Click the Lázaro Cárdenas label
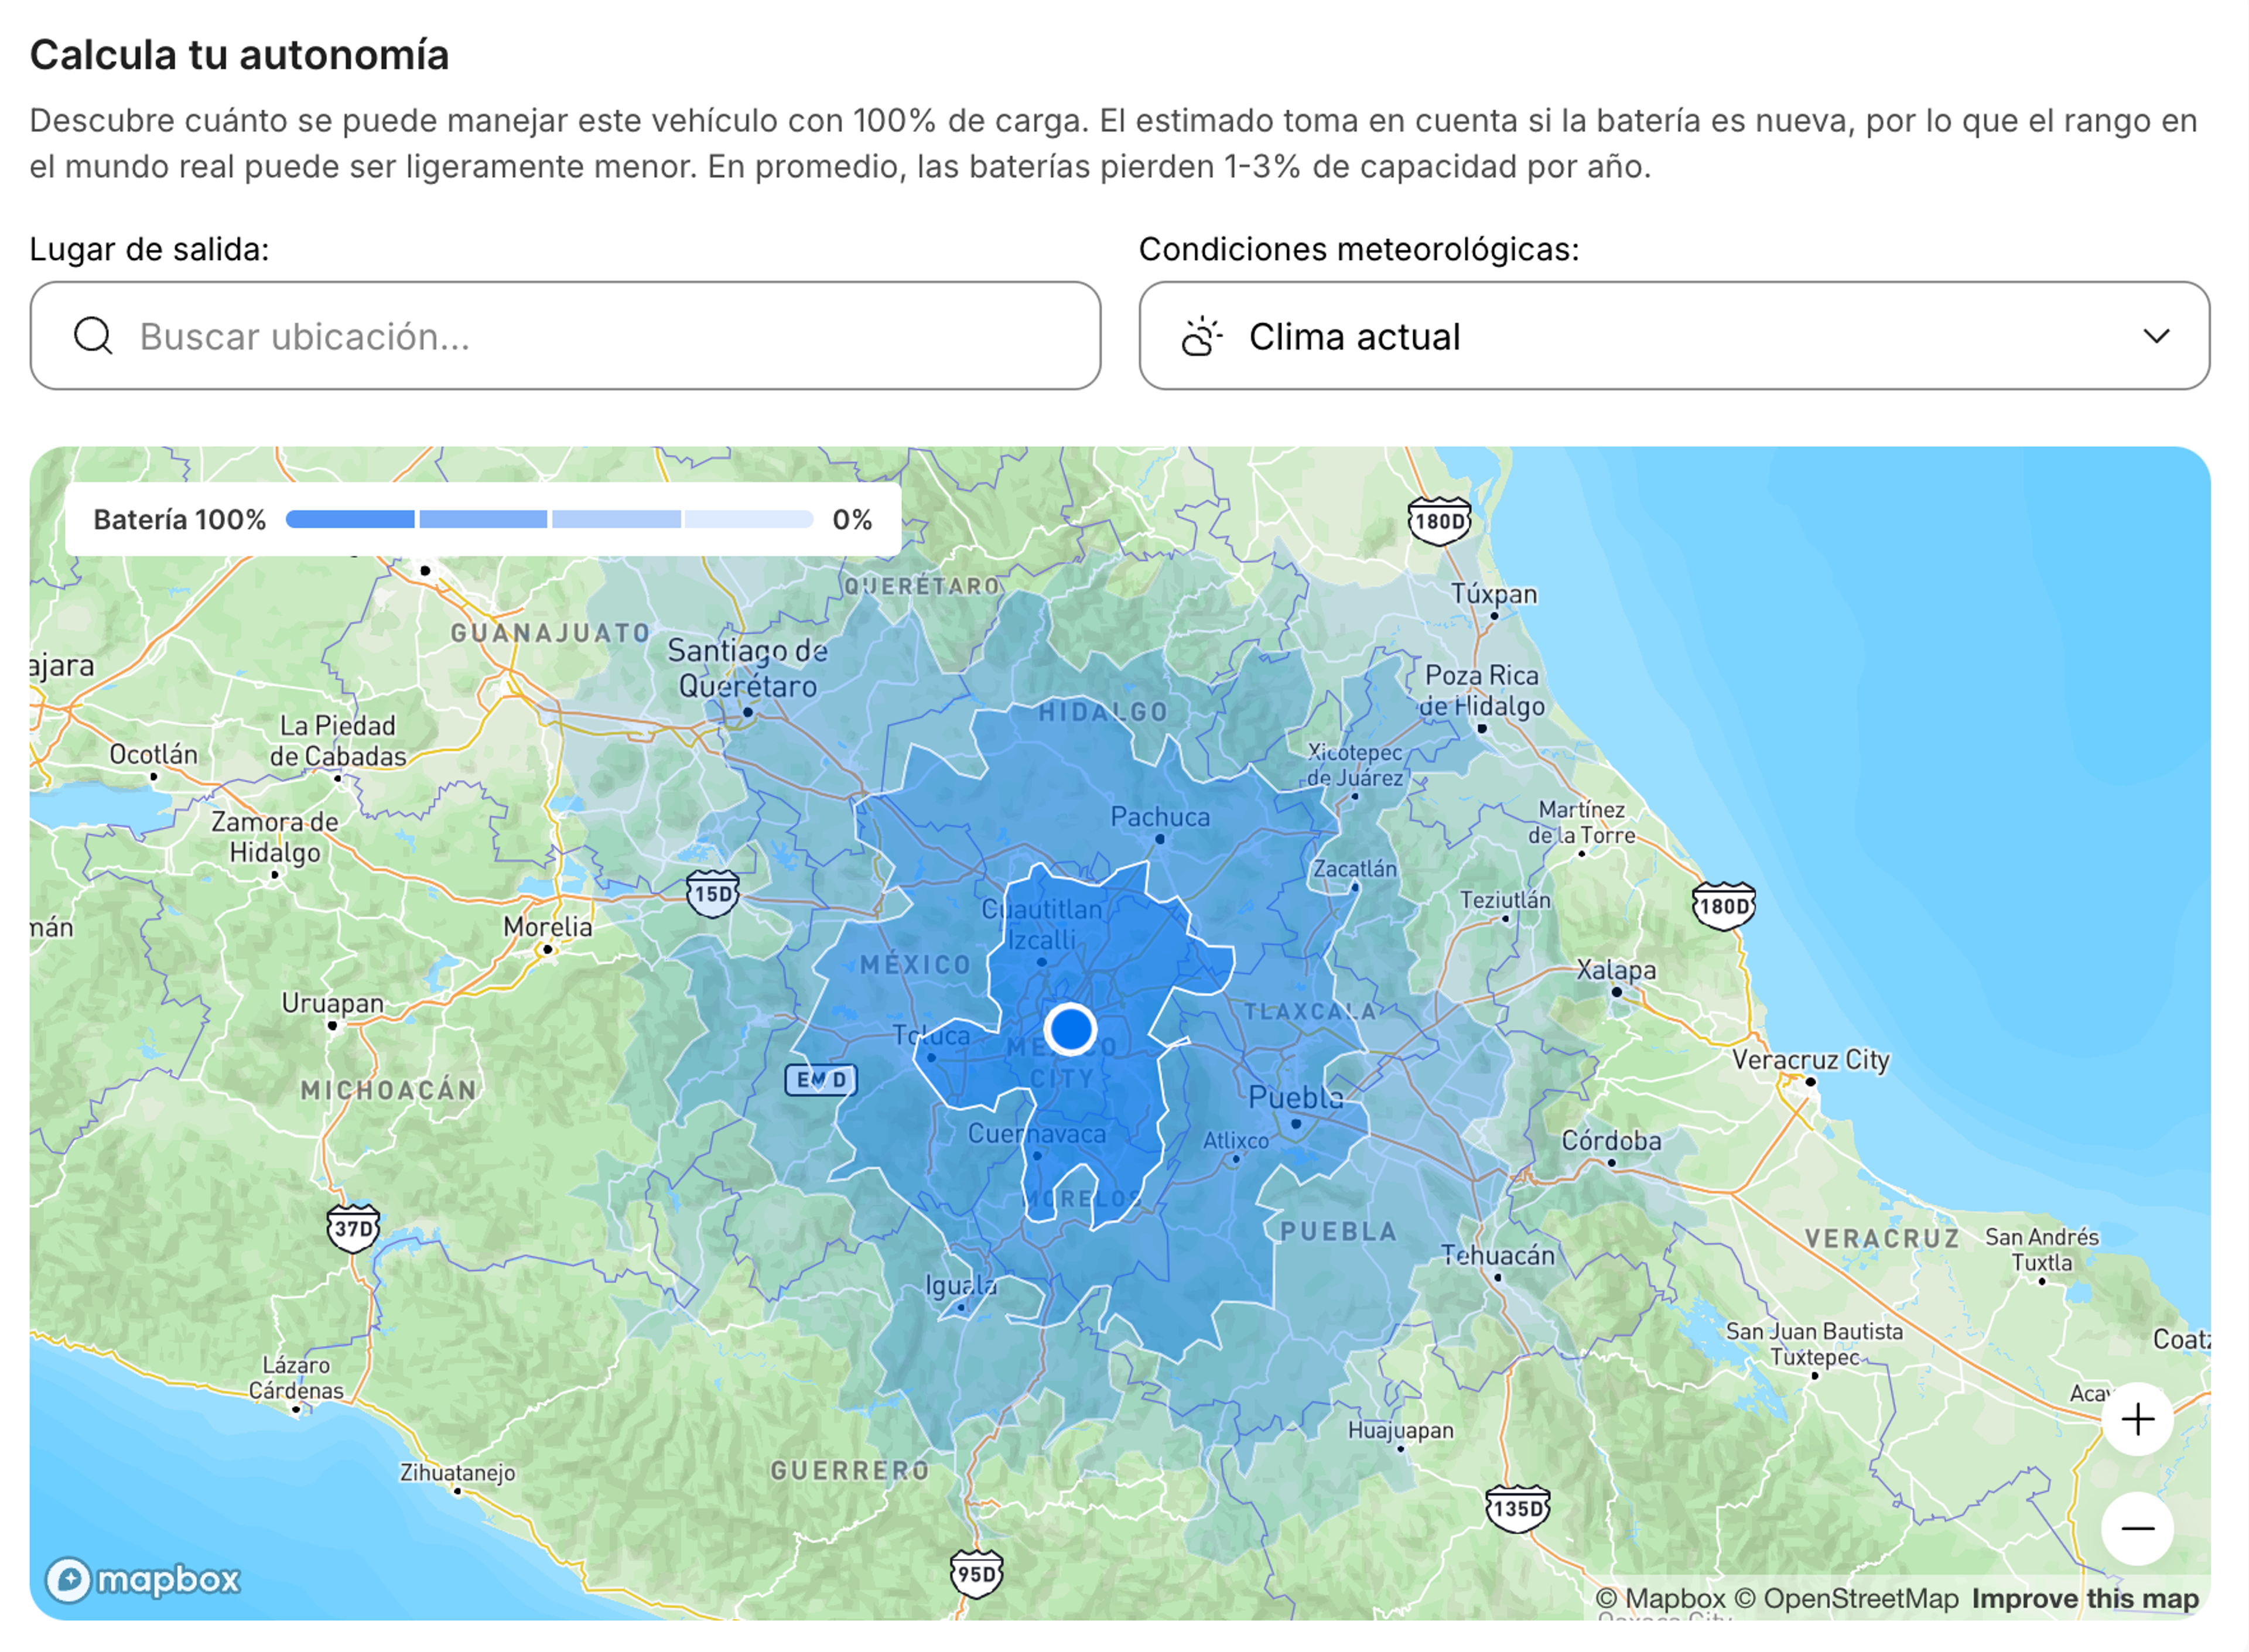The height and width of the screenshot is (1652, 2249). pos(296,1378)
